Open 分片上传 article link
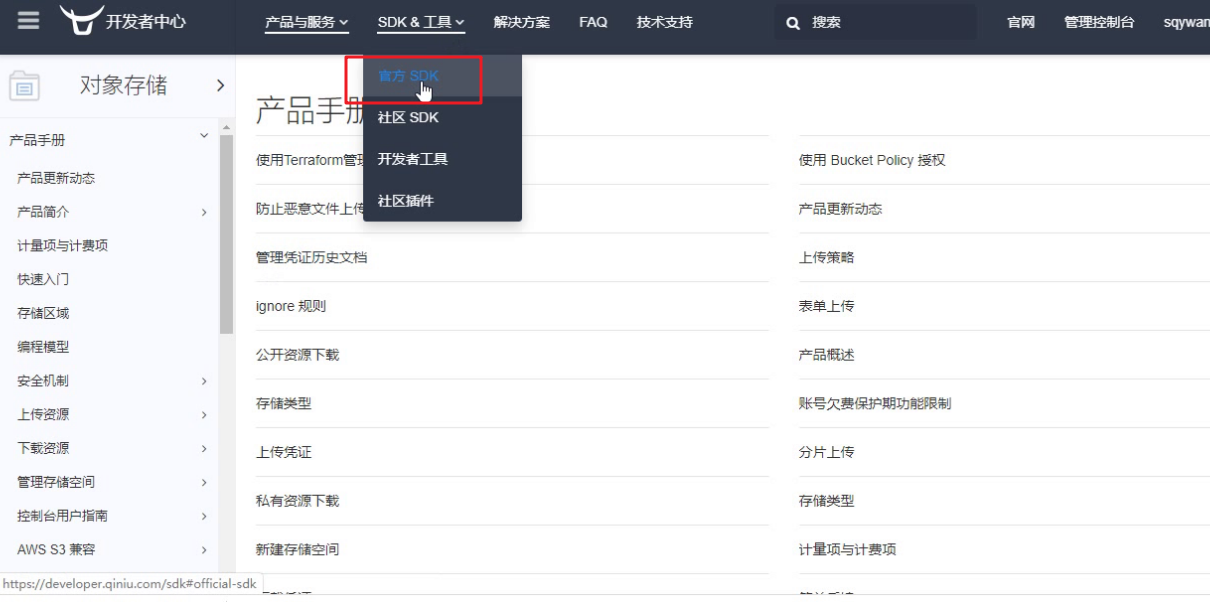The image size is (1210, 602). point(826,452)
